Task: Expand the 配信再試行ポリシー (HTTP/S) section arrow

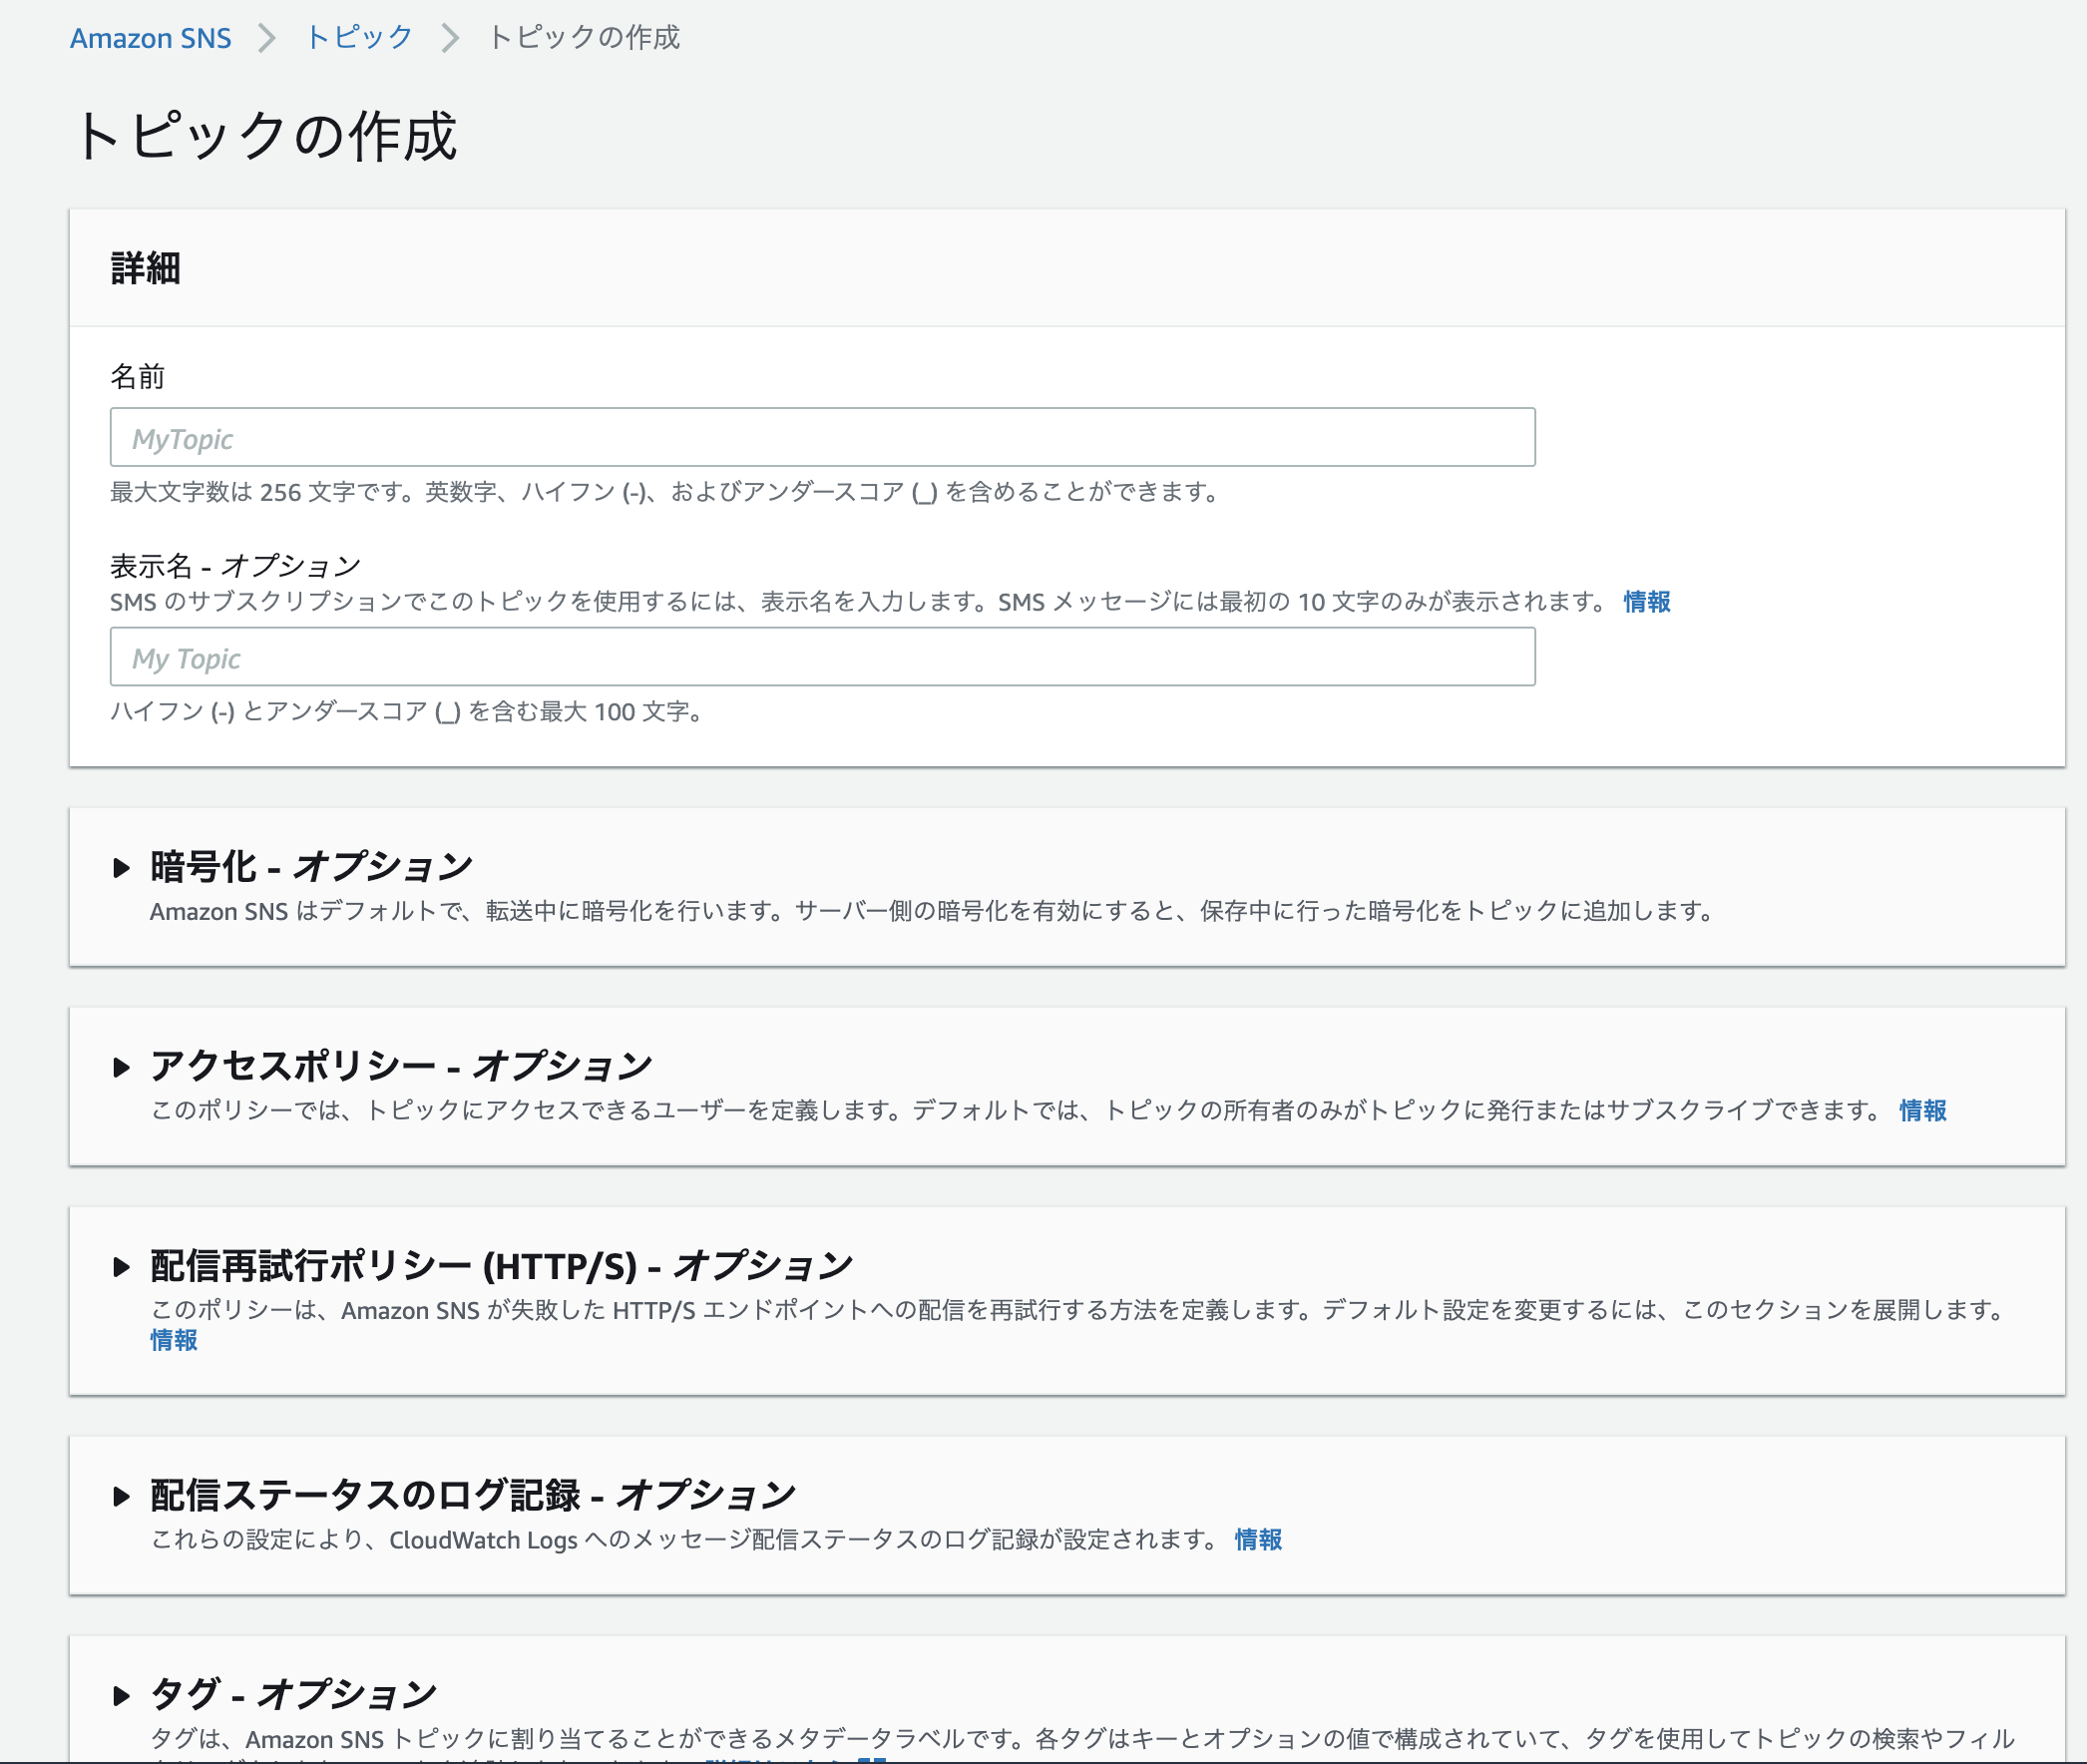Action: pyautogui.click(x=121, y=1267)
